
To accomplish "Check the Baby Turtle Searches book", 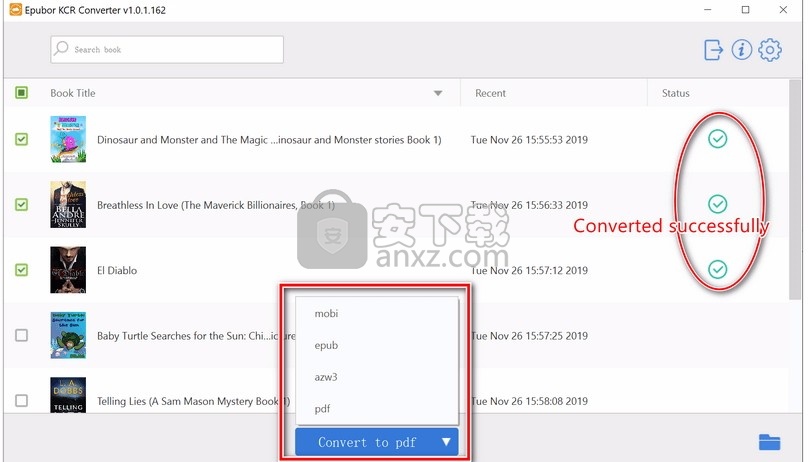I will click(x=21, y=335).
